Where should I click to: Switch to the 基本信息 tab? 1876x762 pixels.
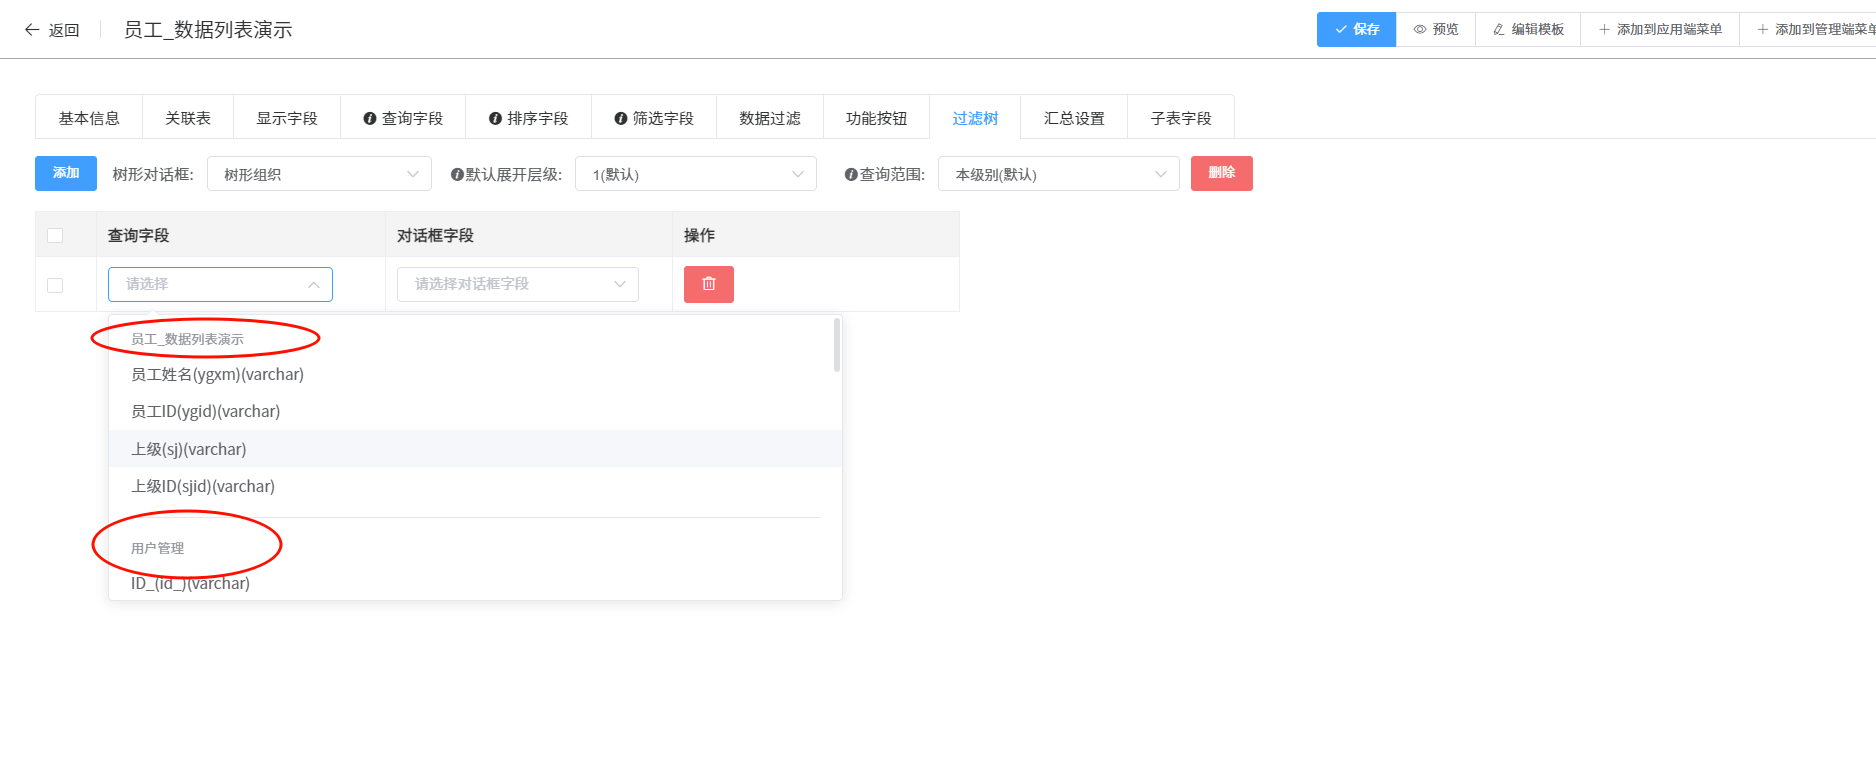[89, 118]
